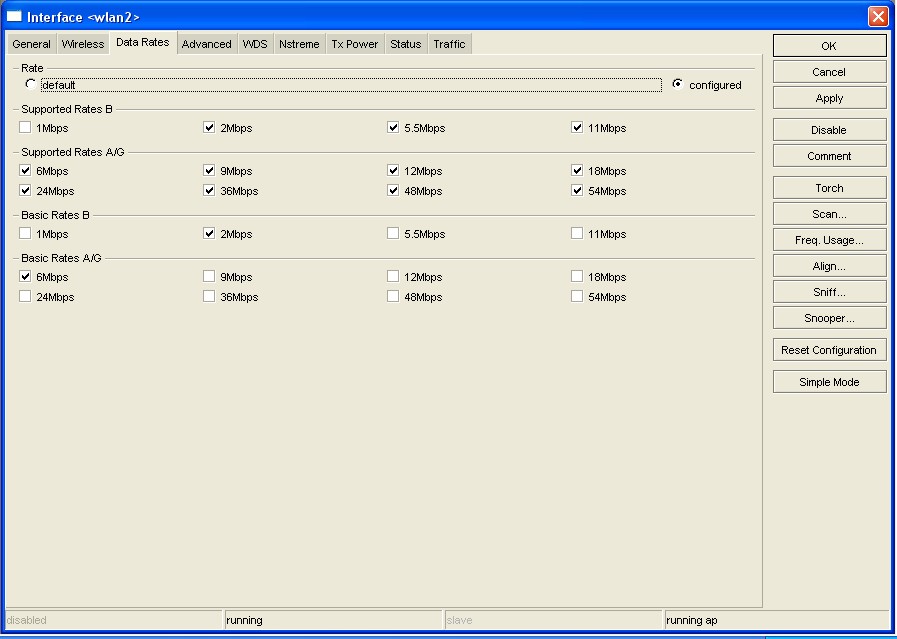Open the Scan... dialog
The image size is (897, 639).
(x=829, y=214)
